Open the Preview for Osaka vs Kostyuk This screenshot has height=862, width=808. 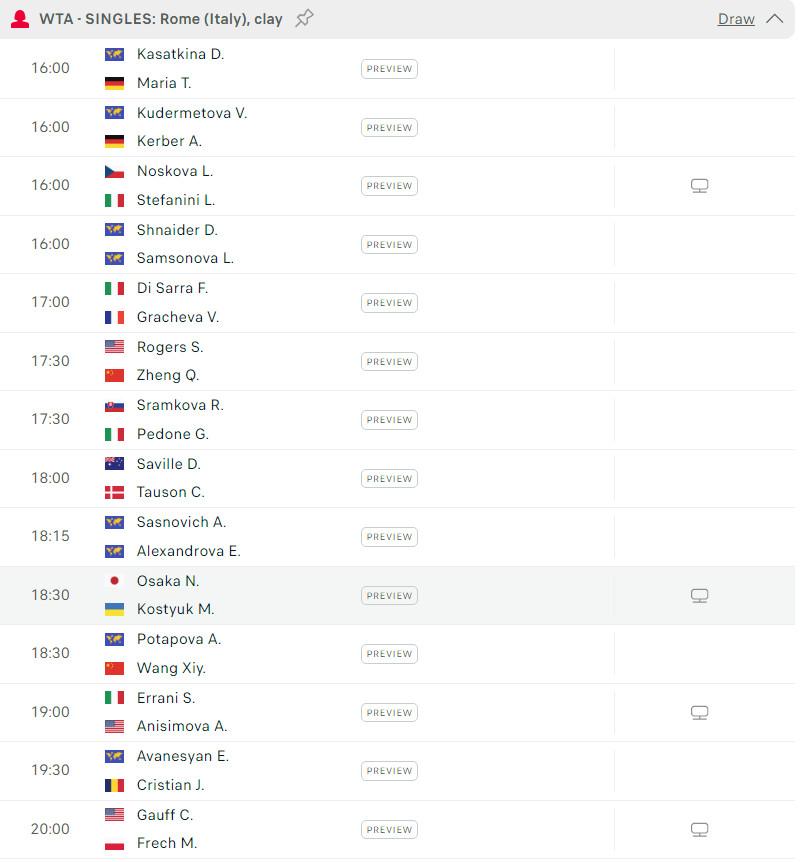coord(388,595)
